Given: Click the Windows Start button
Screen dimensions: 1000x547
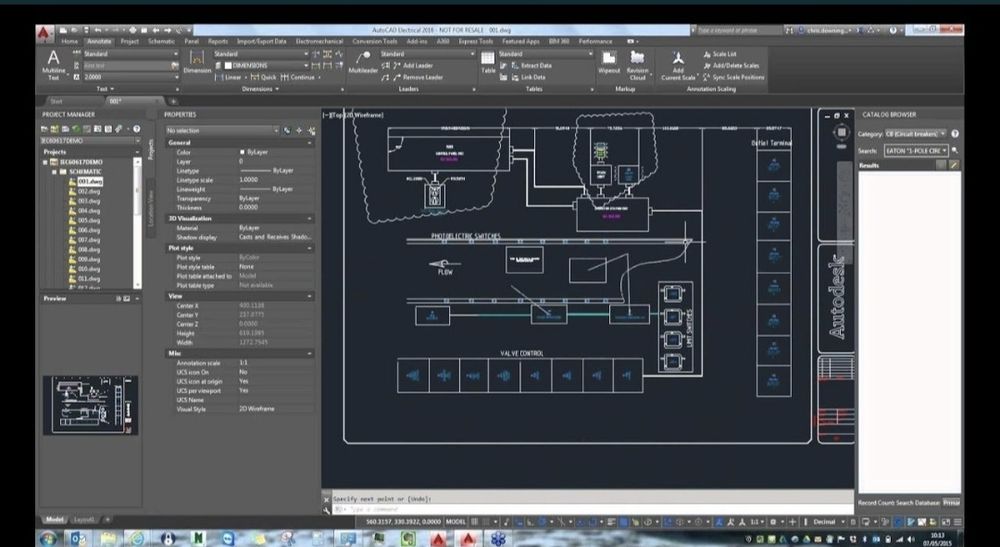Looking at the screenshot, I should pyautogui.click(x=48, y=539).
